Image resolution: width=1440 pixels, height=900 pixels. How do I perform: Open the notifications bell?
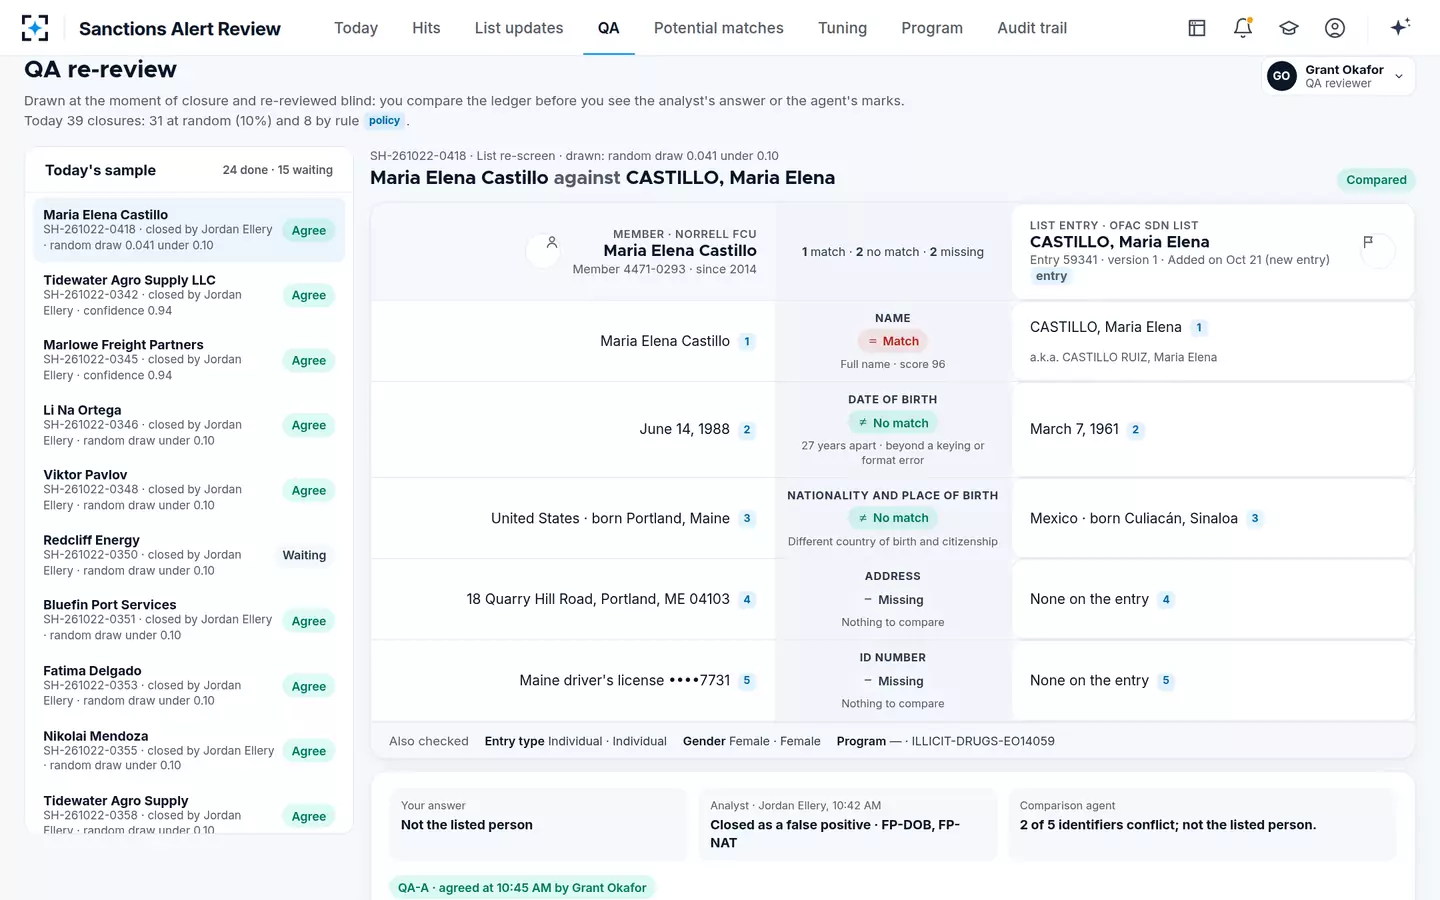point(1243,28)
